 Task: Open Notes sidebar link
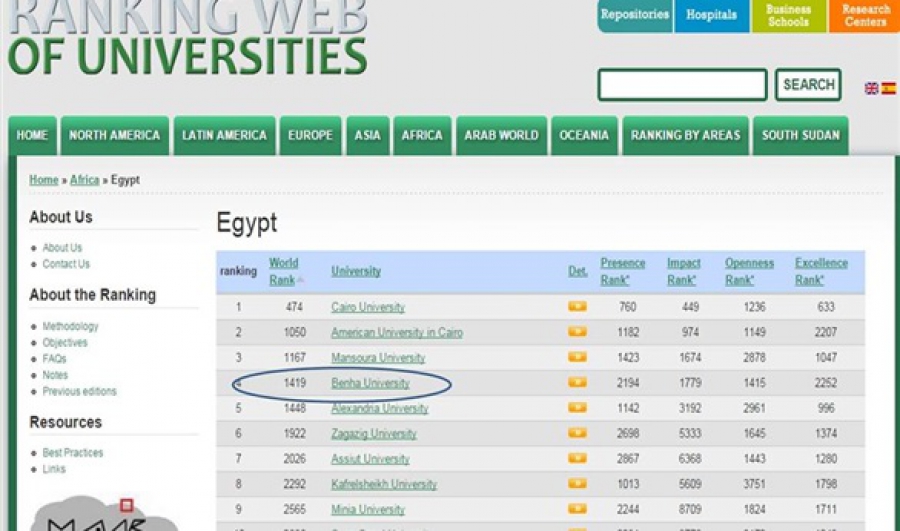click(x=55, y=375)
